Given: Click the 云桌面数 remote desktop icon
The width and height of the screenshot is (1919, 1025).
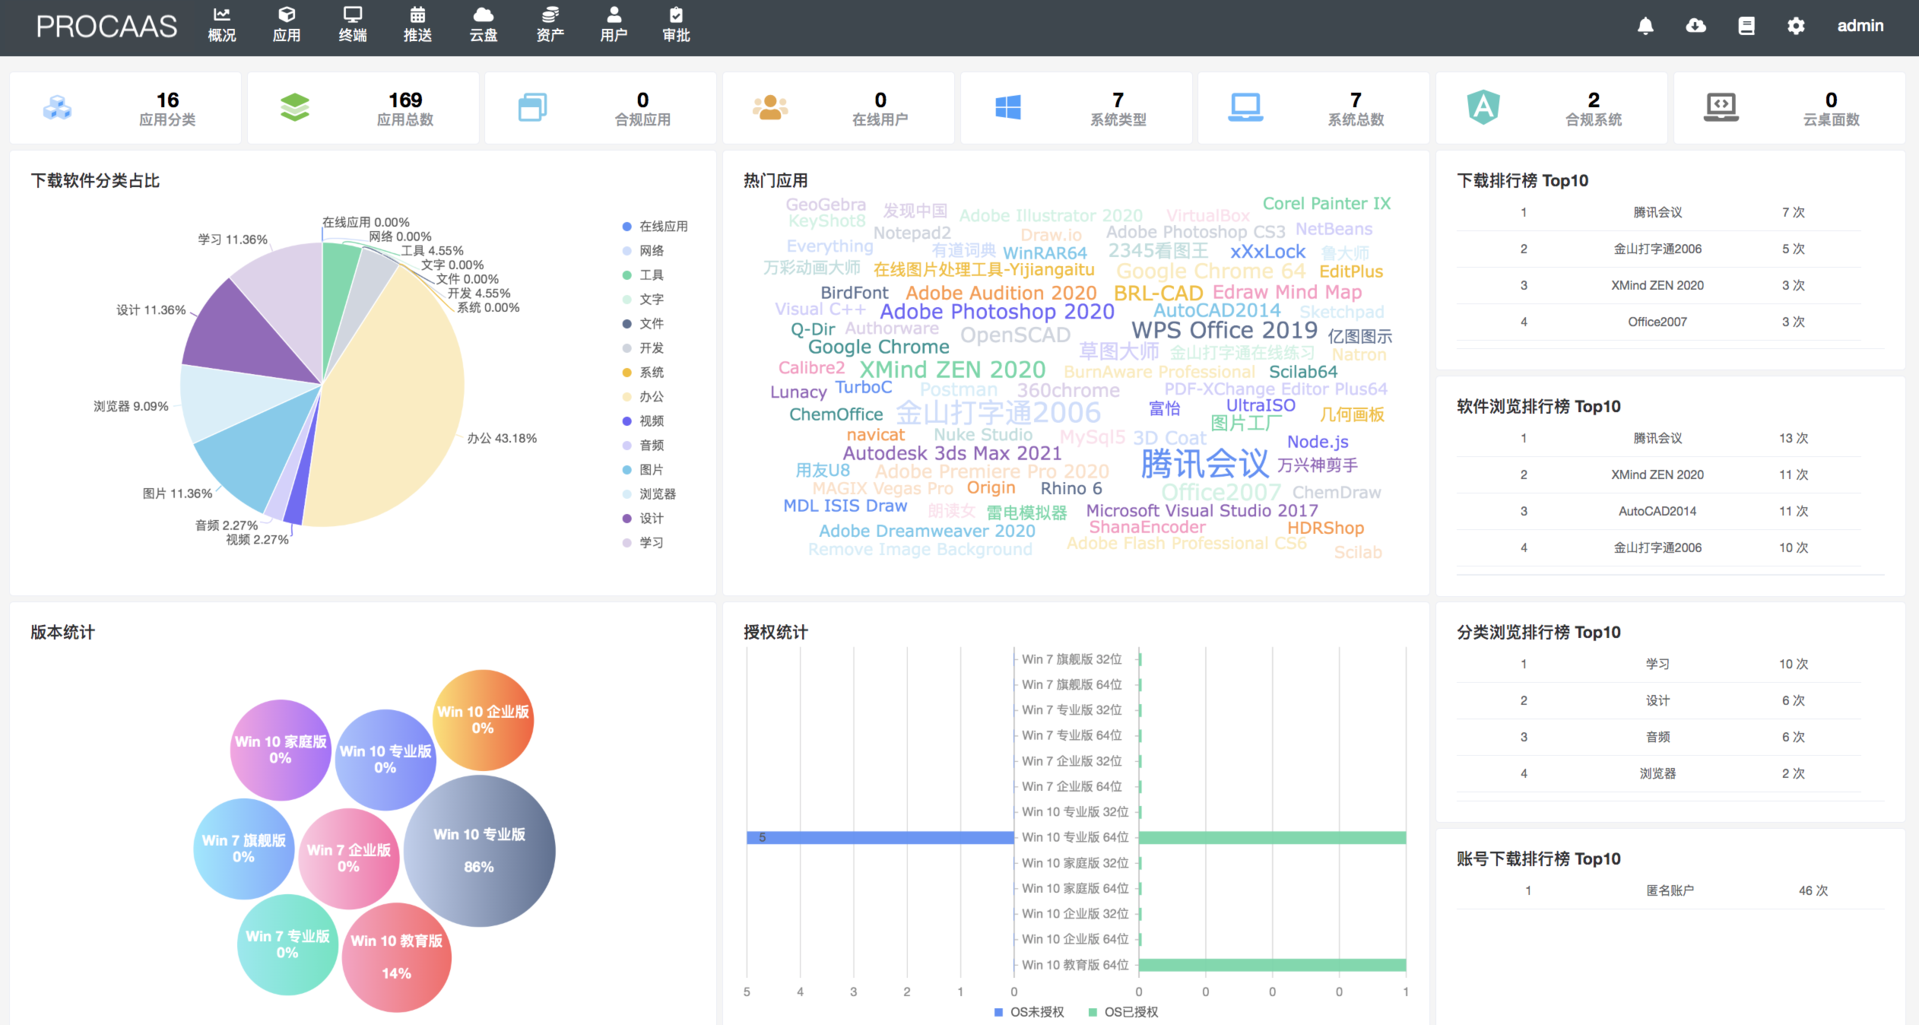Looking at the screenshot, I should click(x=1721, y=107).
